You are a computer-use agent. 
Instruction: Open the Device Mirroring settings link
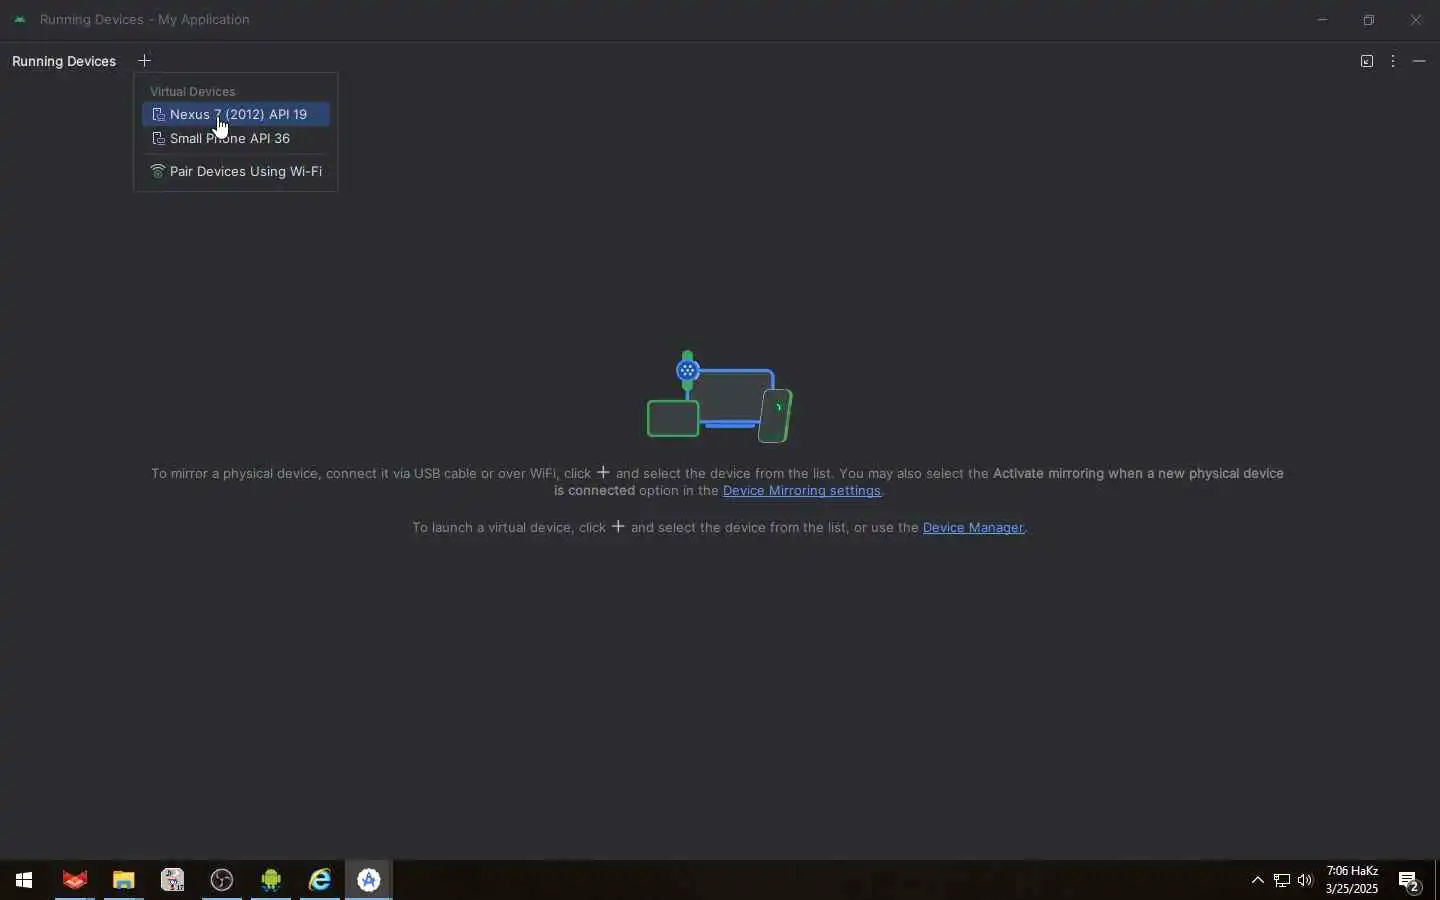pos(802,491)
